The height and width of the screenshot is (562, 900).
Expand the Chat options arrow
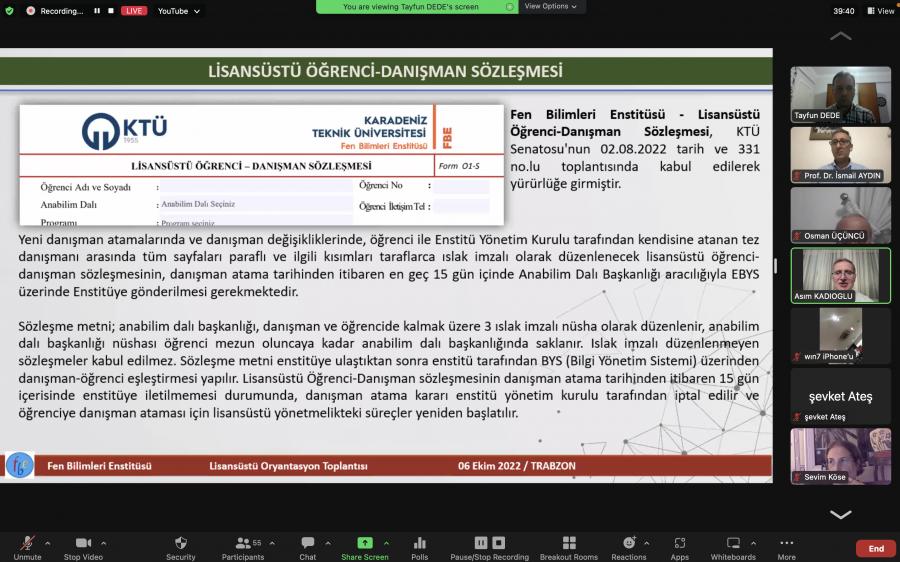328,543
